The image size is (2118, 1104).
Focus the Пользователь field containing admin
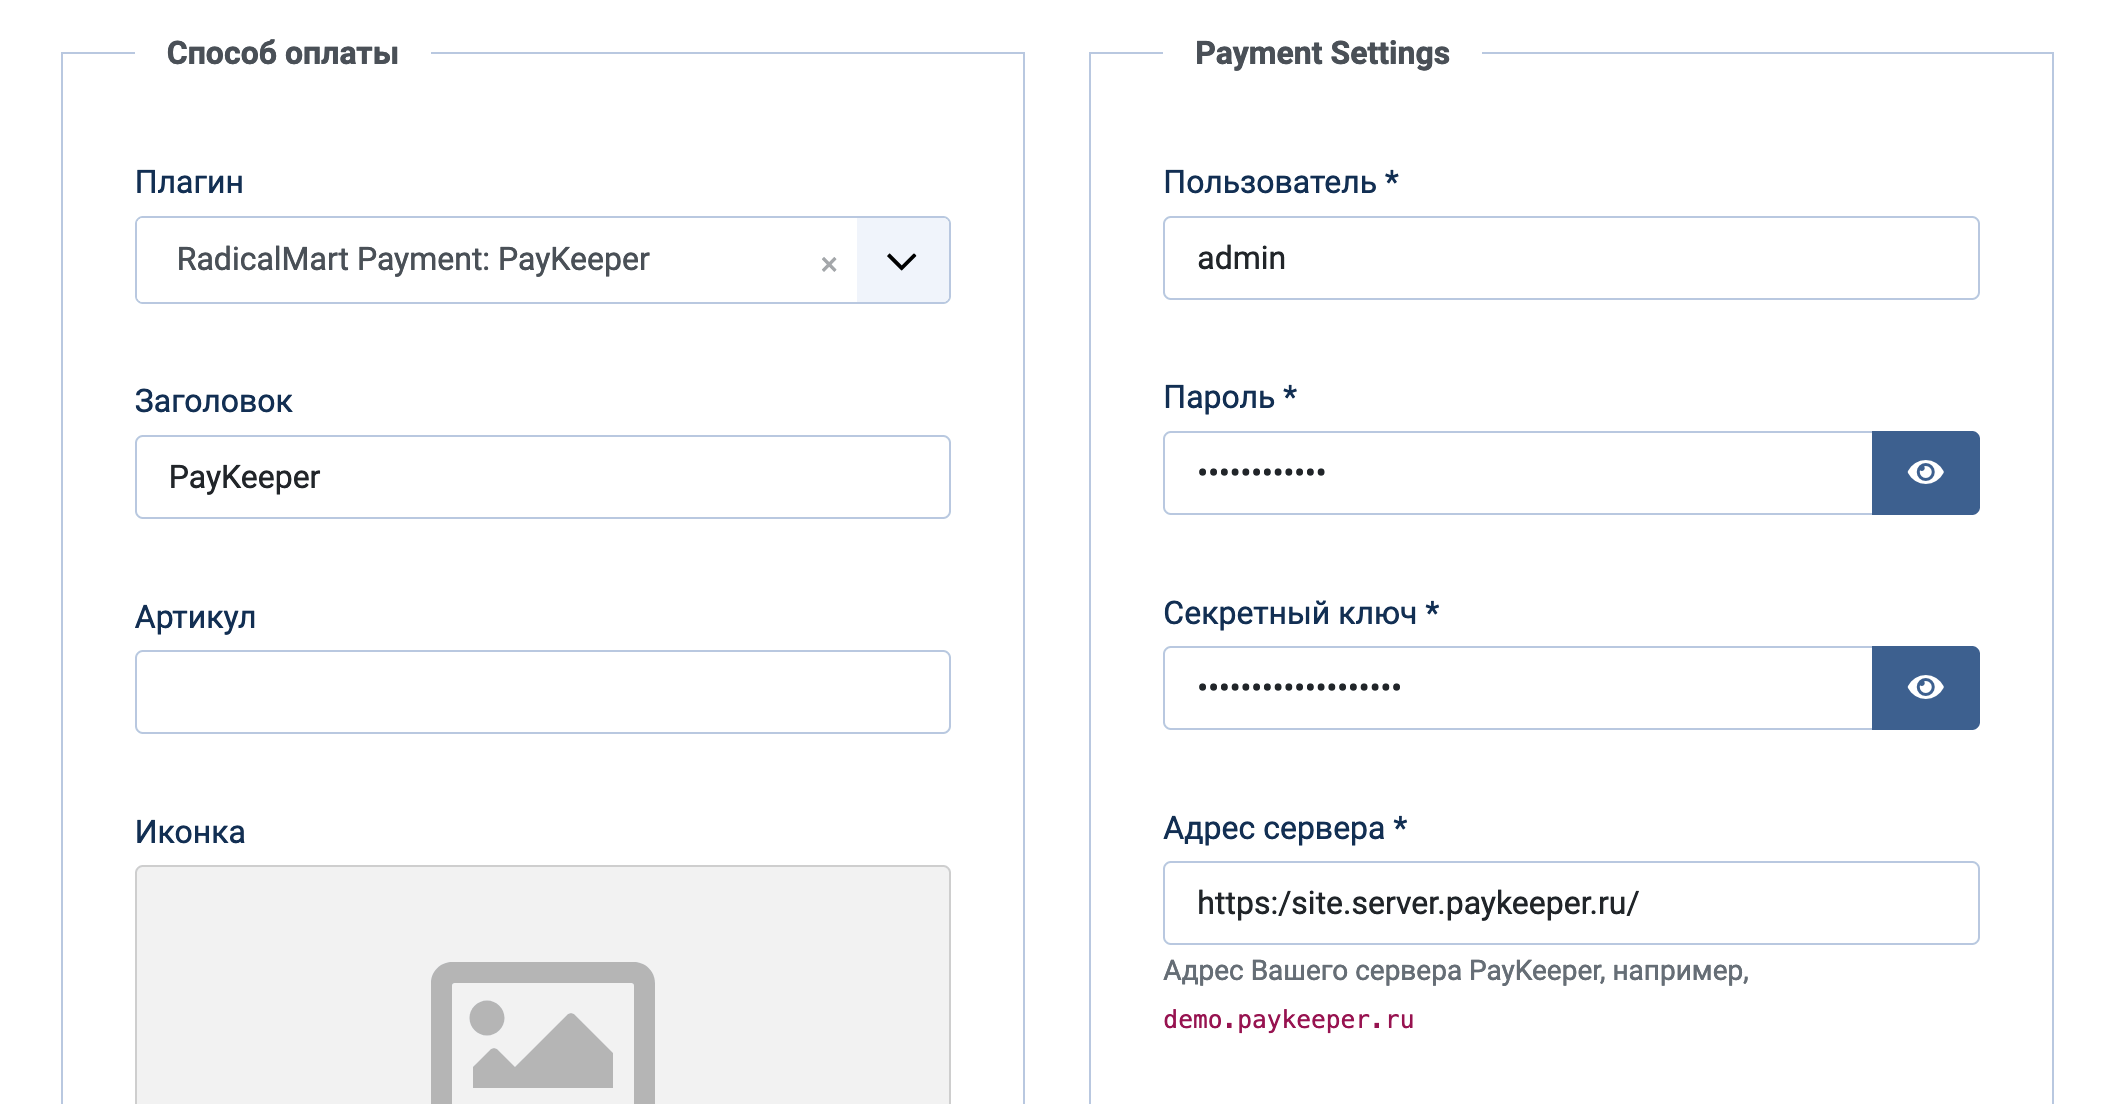tap(1570, 258)
